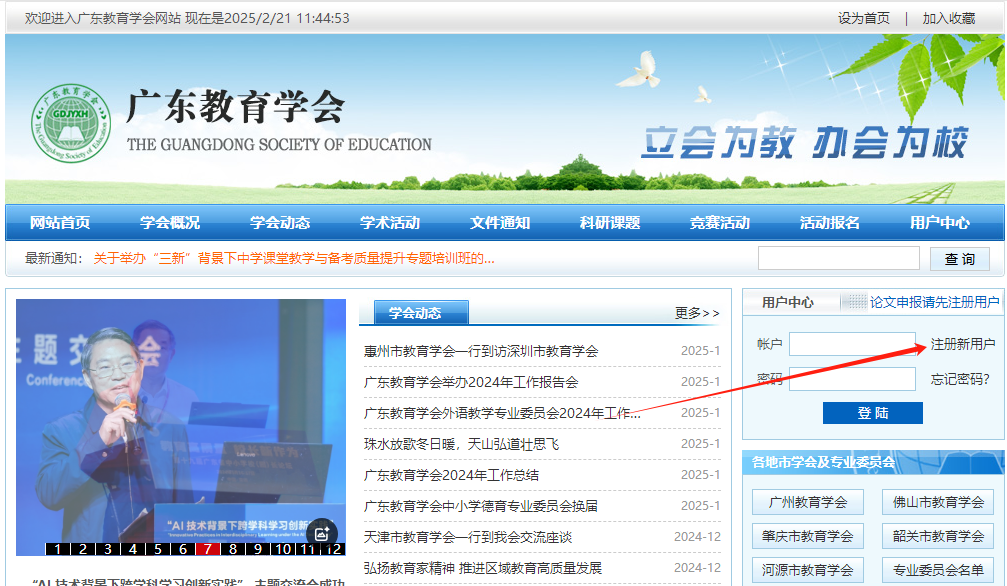The width and height of the screenshot is (1007, 586).
Task: Switch slideshow to slide 5
Action: pos(158,549)
